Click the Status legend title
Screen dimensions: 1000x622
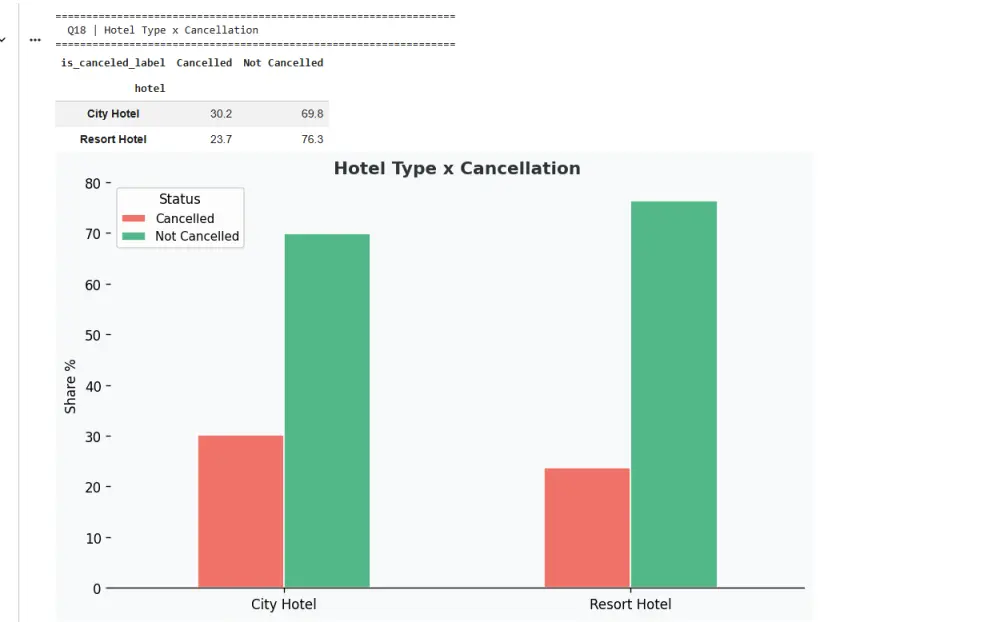(x=180, y=199)
